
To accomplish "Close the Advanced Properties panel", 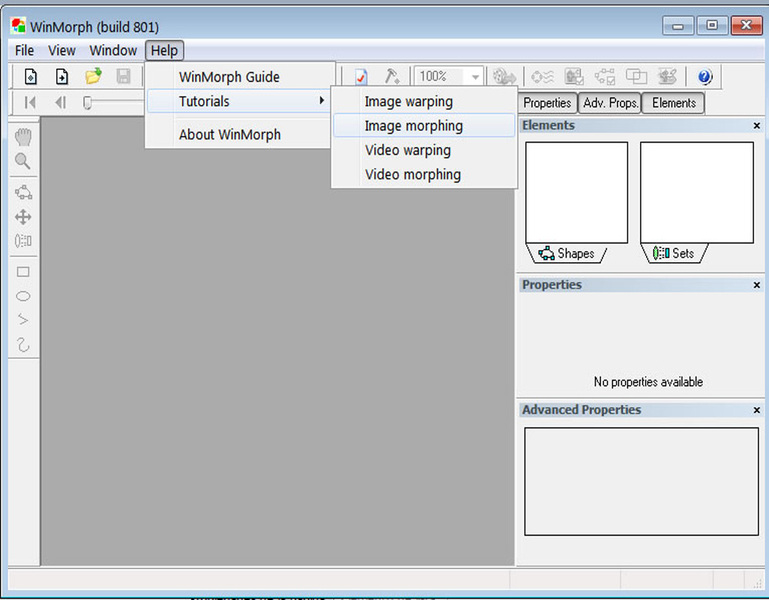I will [757, 410].
